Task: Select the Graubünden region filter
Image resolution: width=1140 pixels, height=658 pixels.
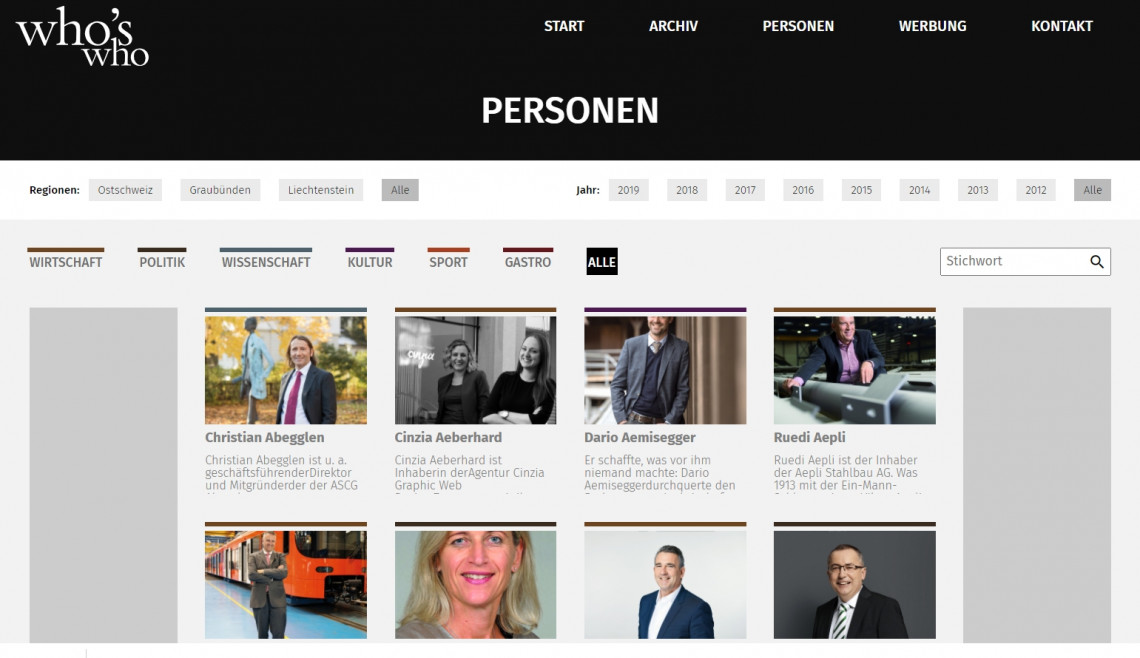Action: tap(220, 190)
